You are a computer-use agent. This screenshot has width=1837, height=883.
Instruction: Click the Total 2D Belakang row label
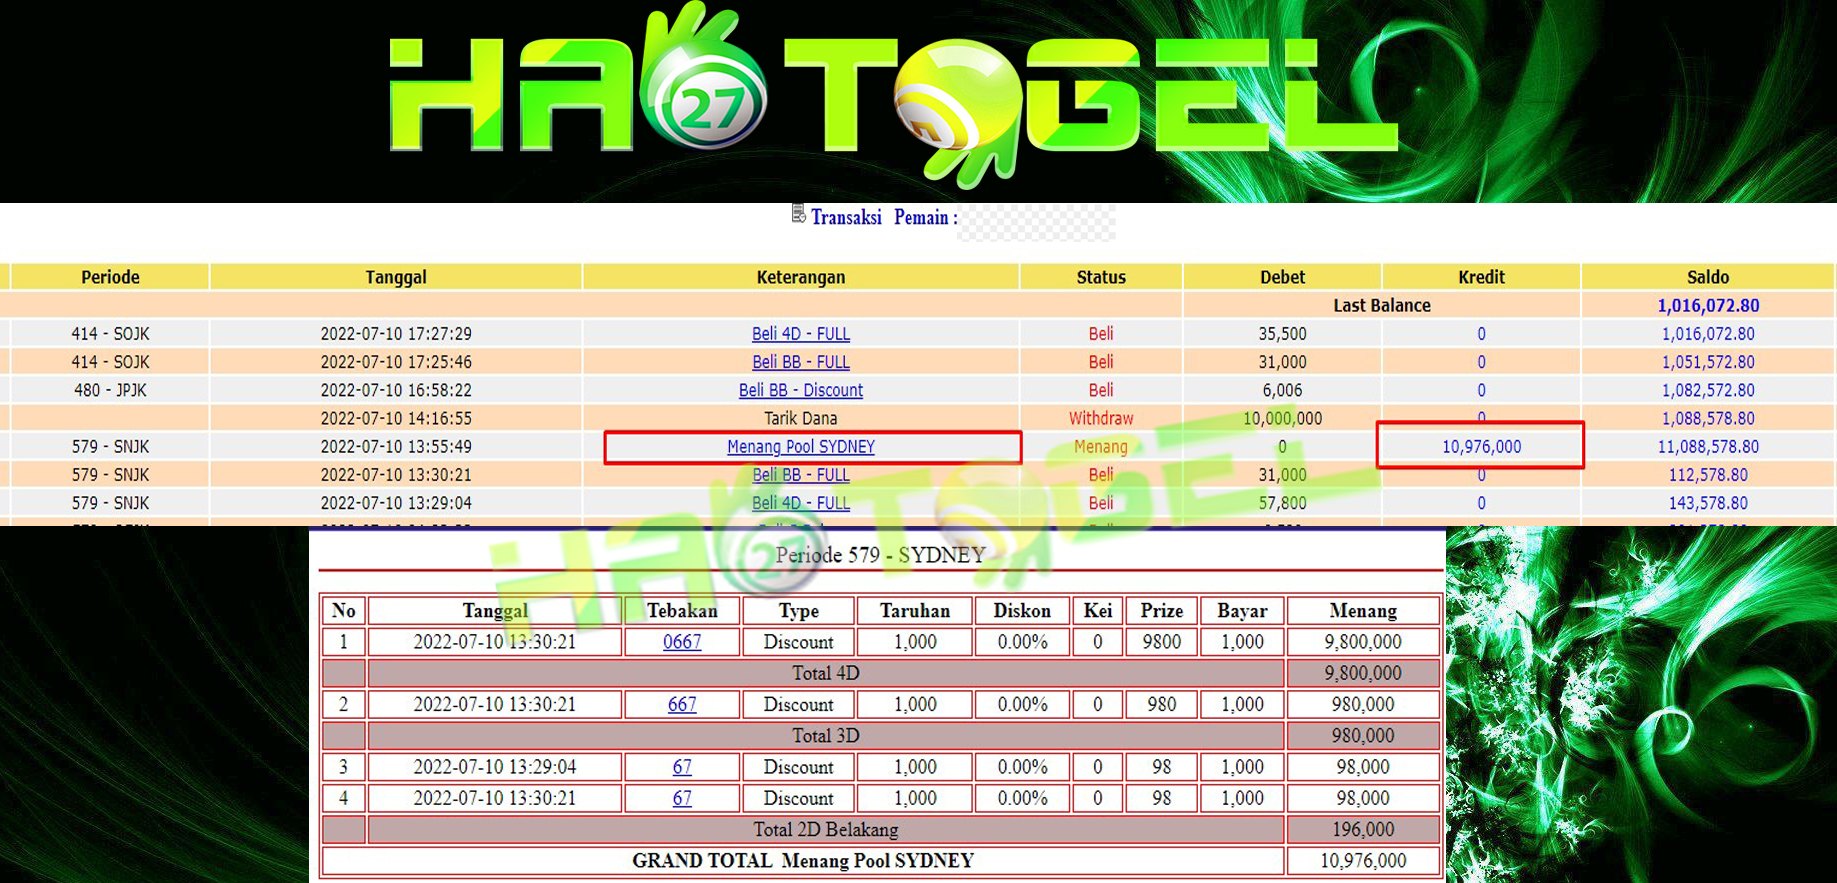tap(826, 830)
